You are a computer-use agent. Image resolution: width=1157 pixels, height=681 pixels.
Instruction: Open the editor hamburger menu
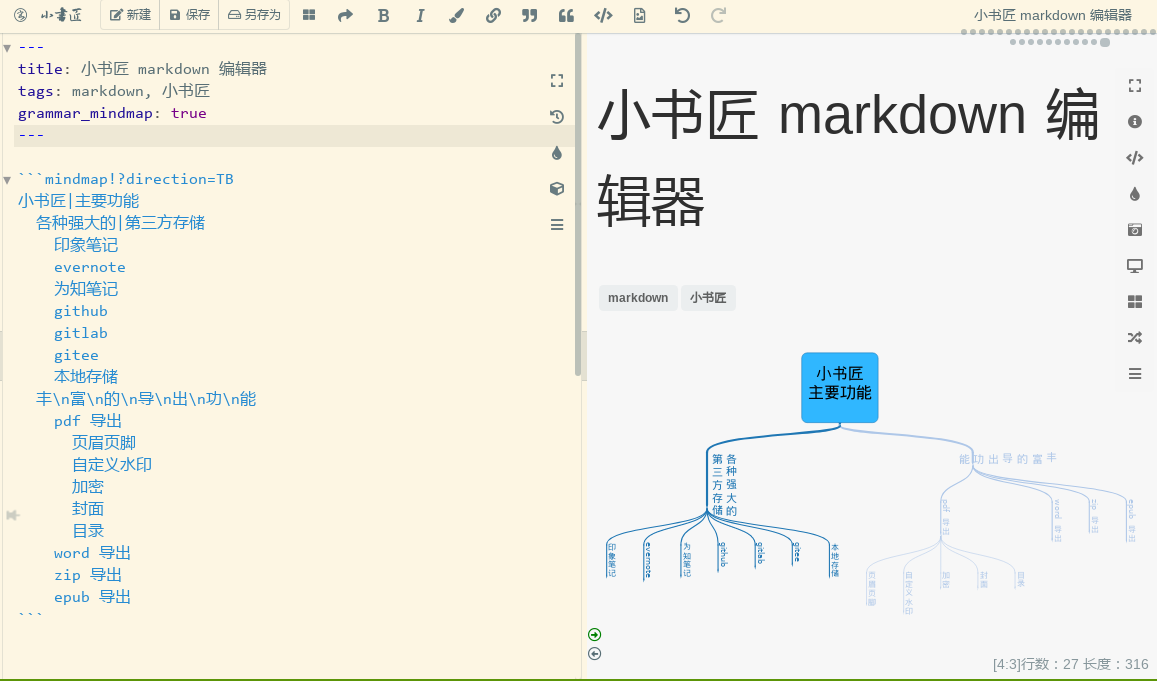557,224
